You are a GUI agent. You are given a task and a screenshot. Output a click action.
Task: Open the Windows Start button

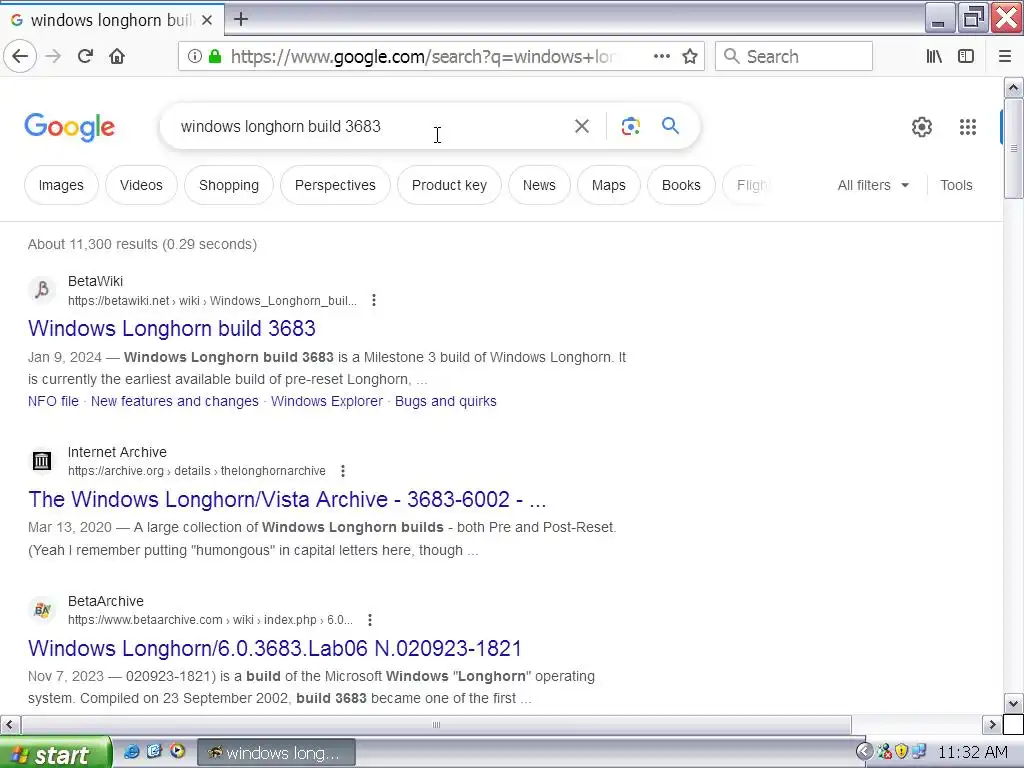point(56,754)
